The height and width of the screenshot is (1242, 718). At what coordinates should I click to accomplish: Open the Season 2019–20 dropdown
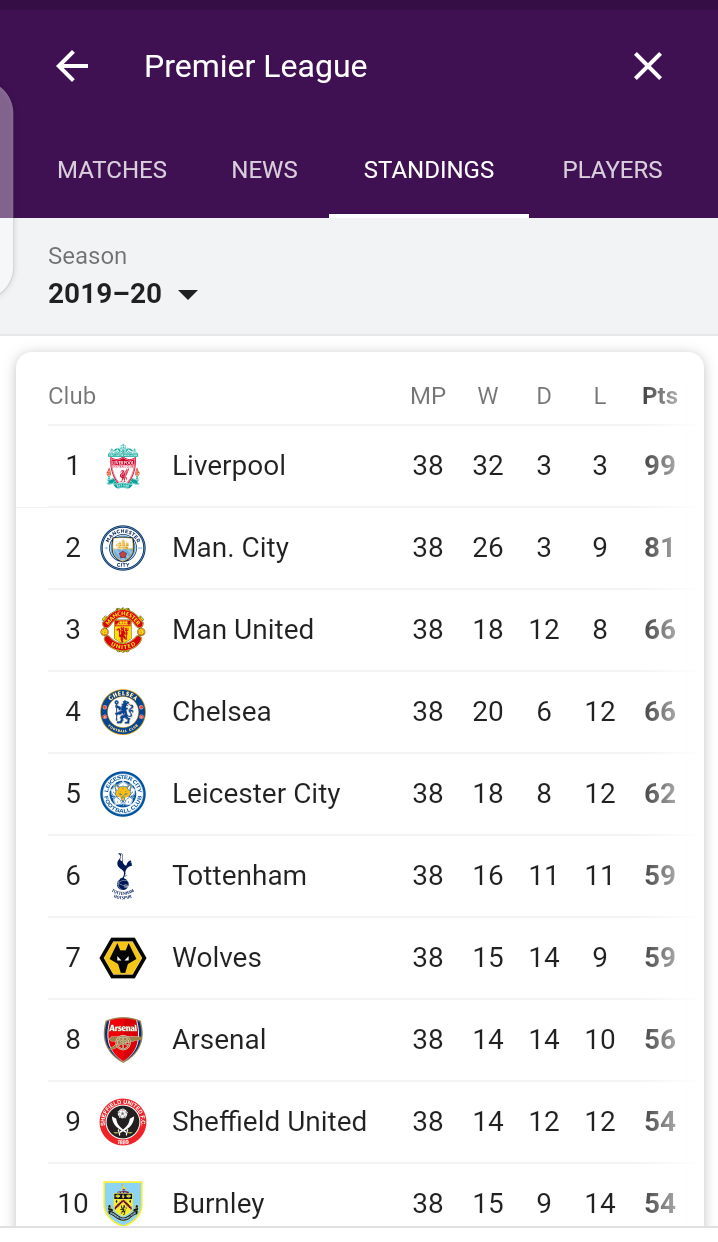(123, 294)
